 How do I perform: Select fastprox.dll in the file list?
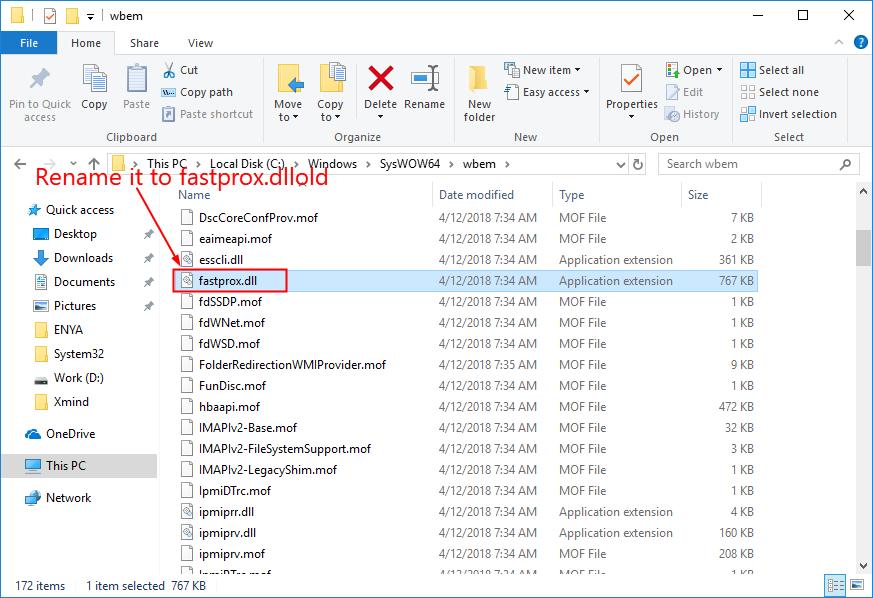[x=231, y=281]
